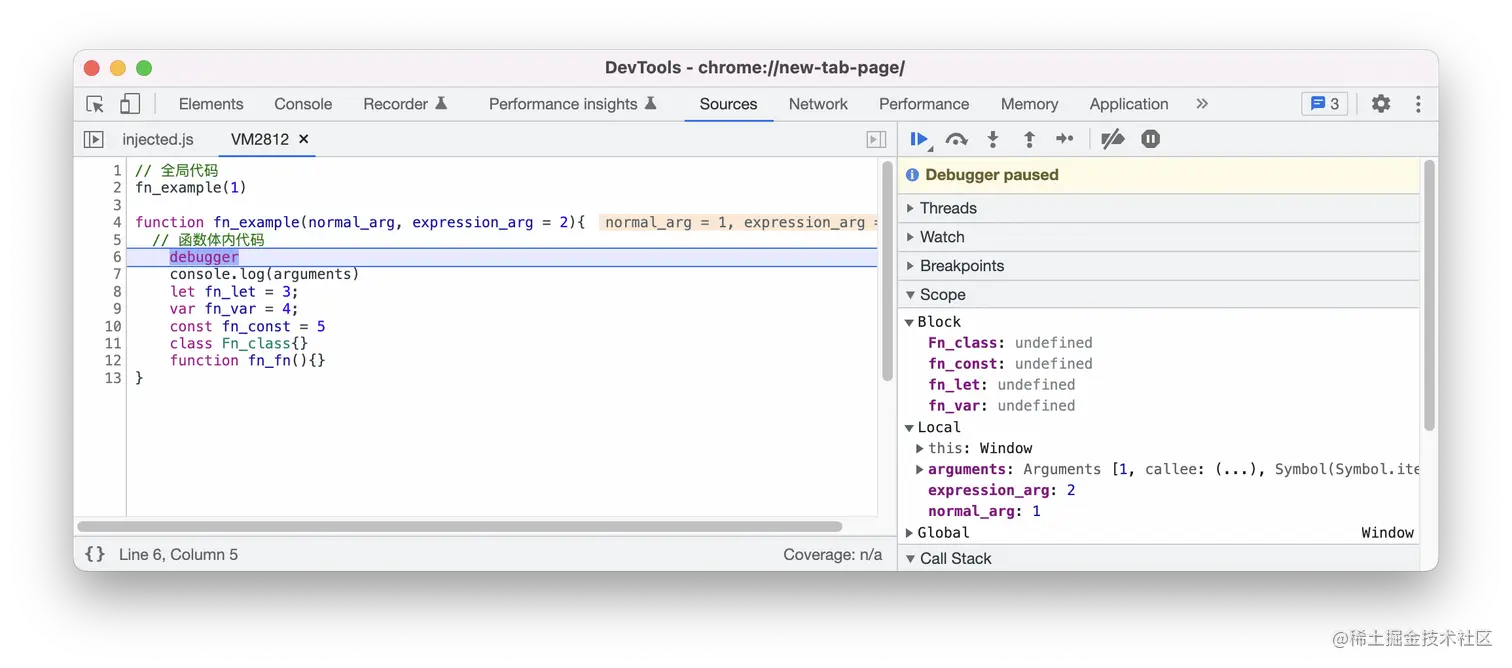Click the macOS yellow minimize button
The width and height of the screenshot is (1512, 668).
[118, 68]
